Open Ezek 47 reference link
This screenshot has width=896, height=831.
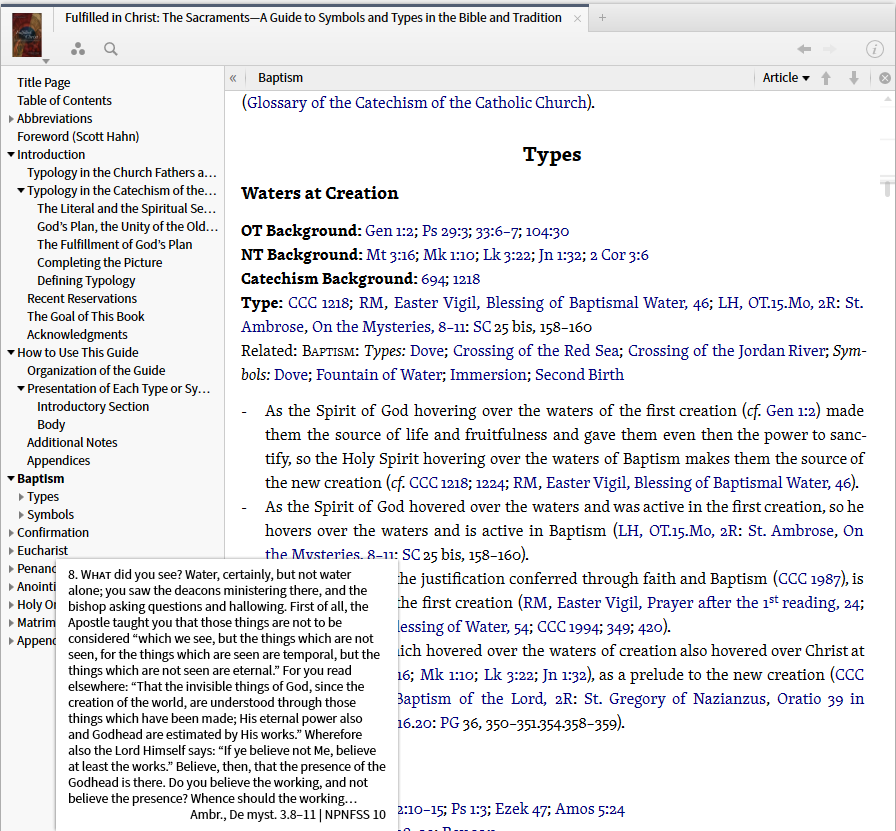521,809
